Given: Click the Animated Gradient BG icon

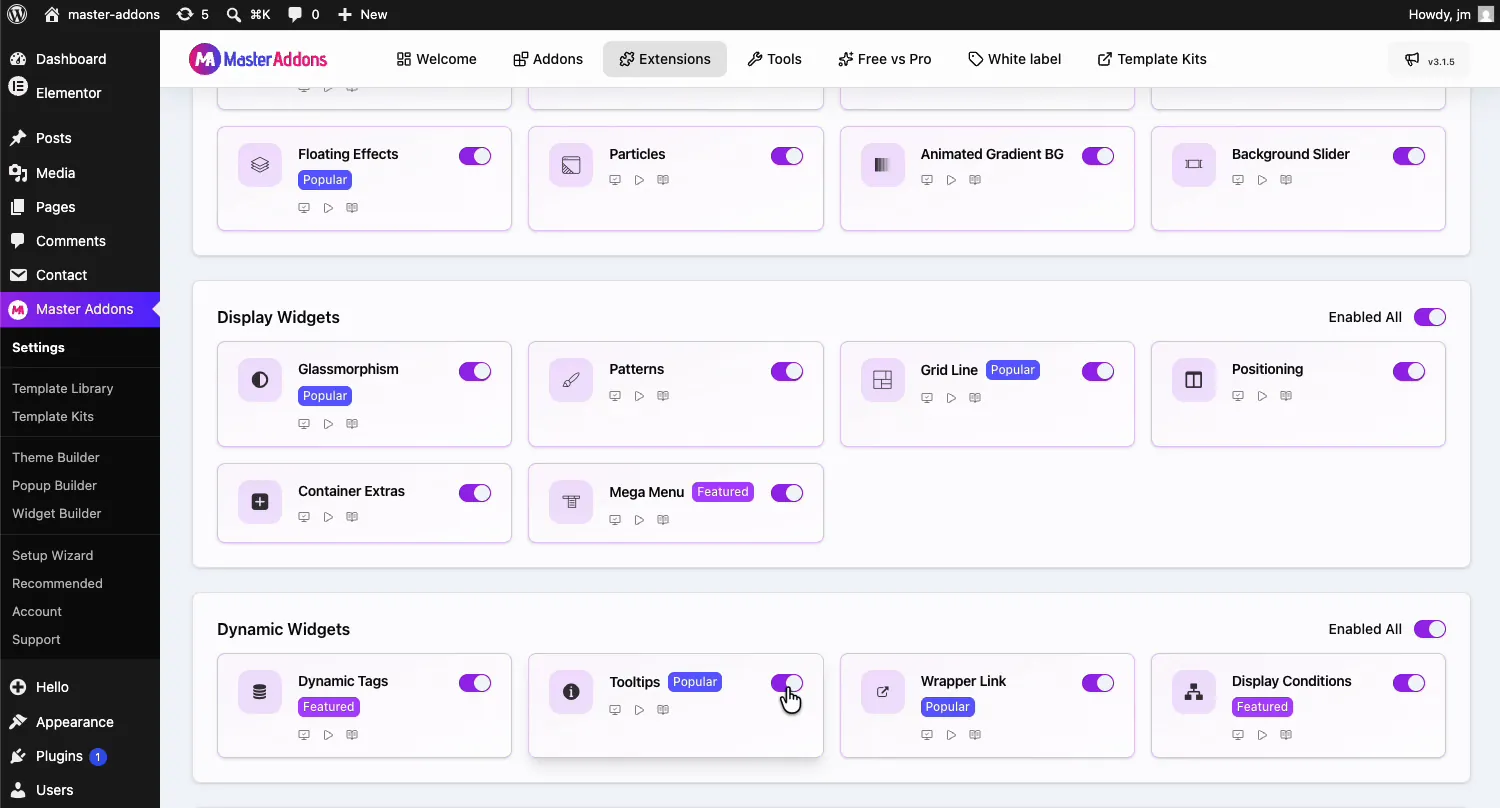Looking at the screenshot, I should [x=882, y=165].
